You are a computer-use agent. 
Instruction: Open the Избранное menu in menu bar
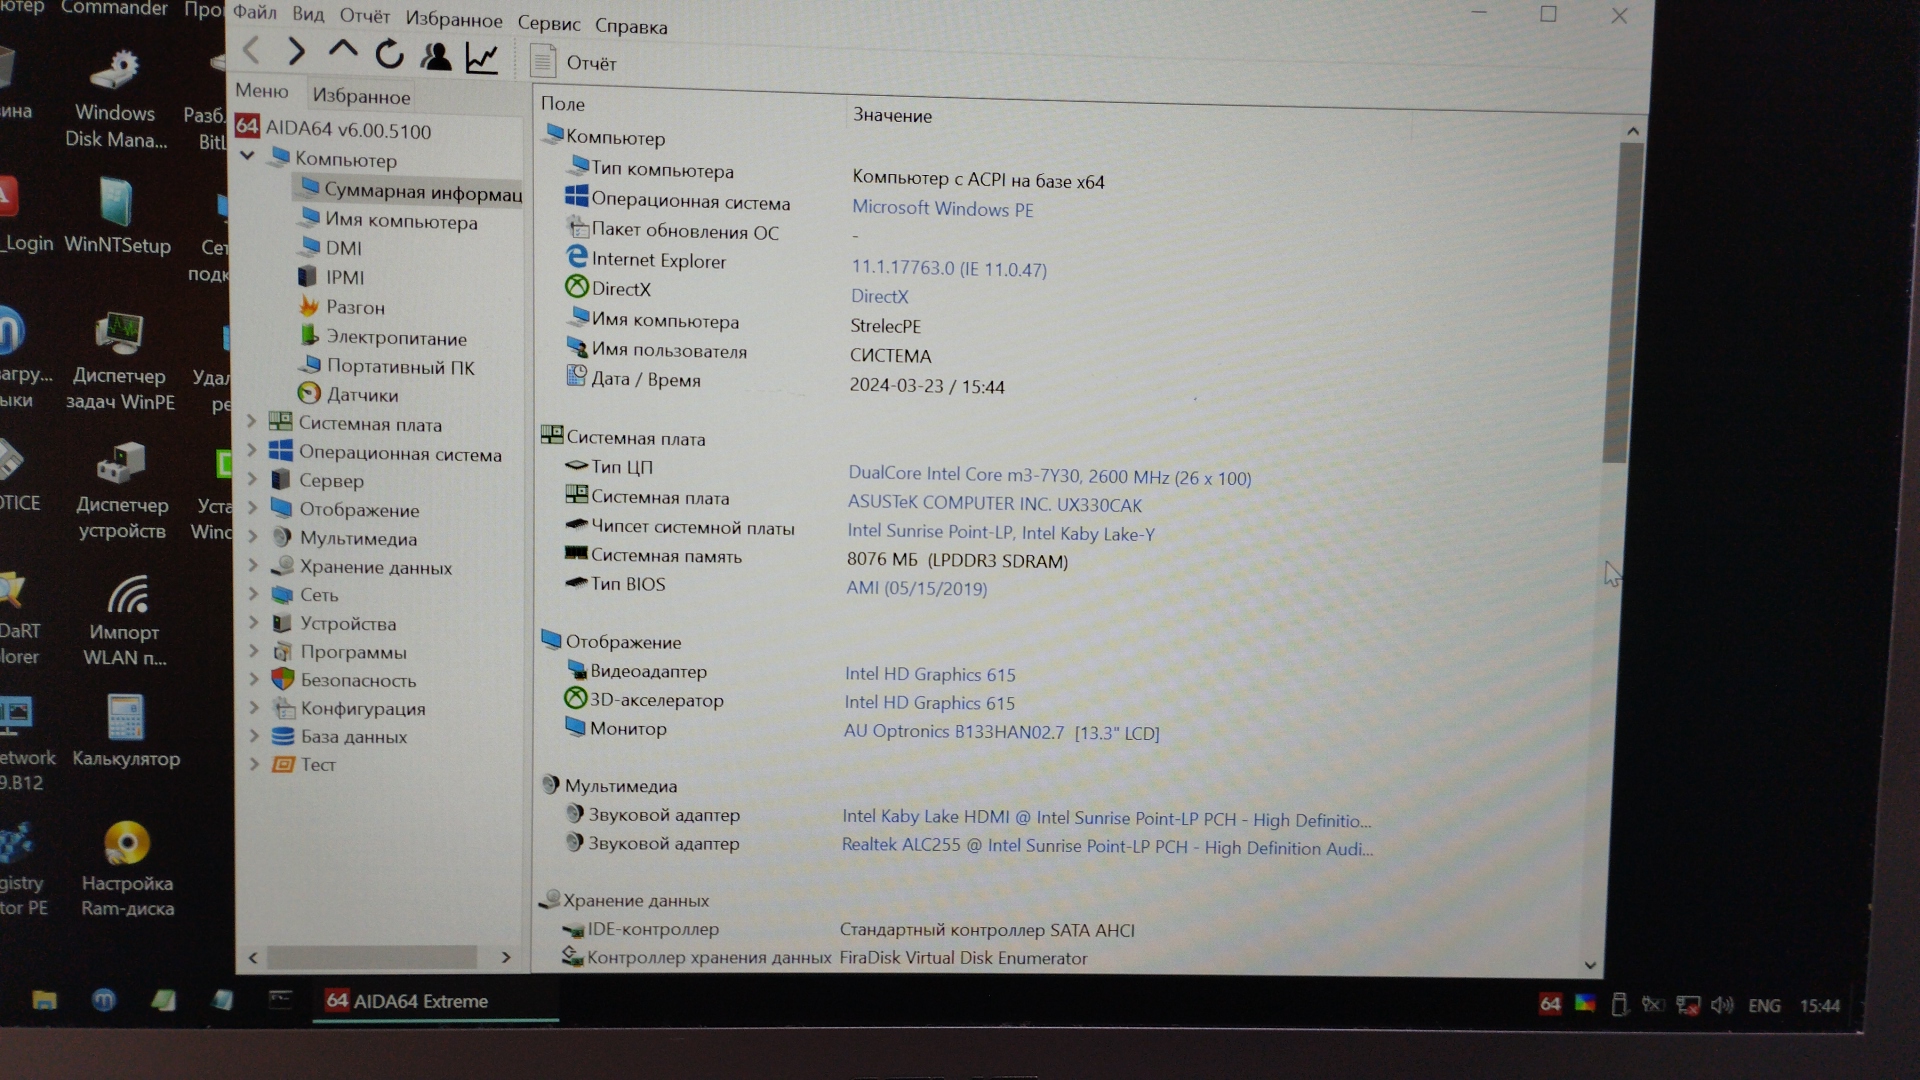point(453,19)
